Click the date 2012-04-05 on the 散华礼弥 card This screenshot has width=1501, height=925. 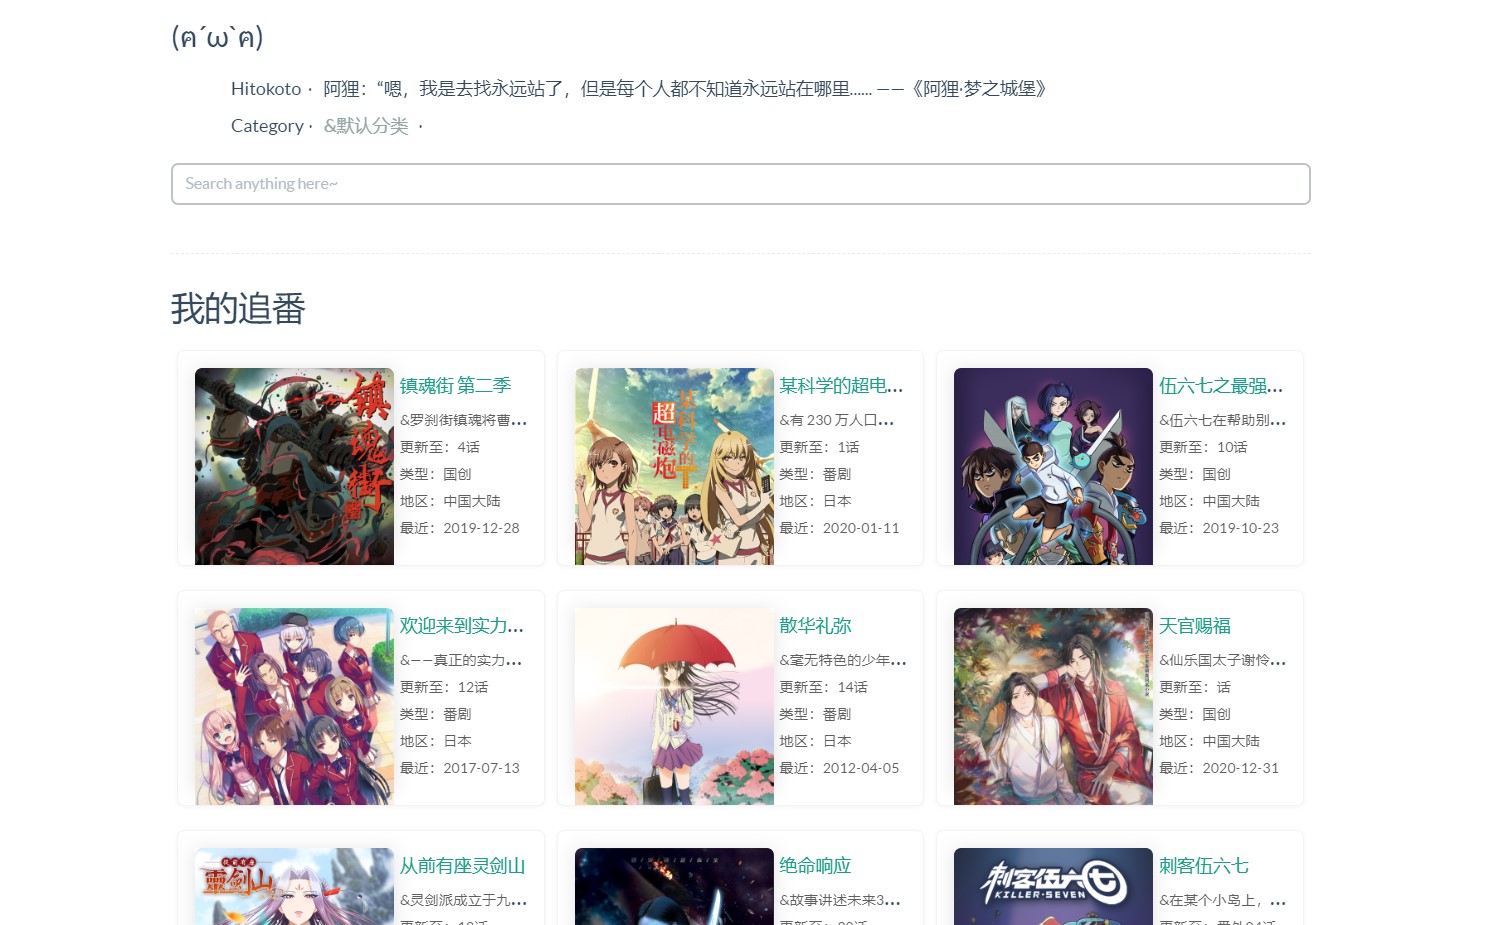(x=861, y=768)
